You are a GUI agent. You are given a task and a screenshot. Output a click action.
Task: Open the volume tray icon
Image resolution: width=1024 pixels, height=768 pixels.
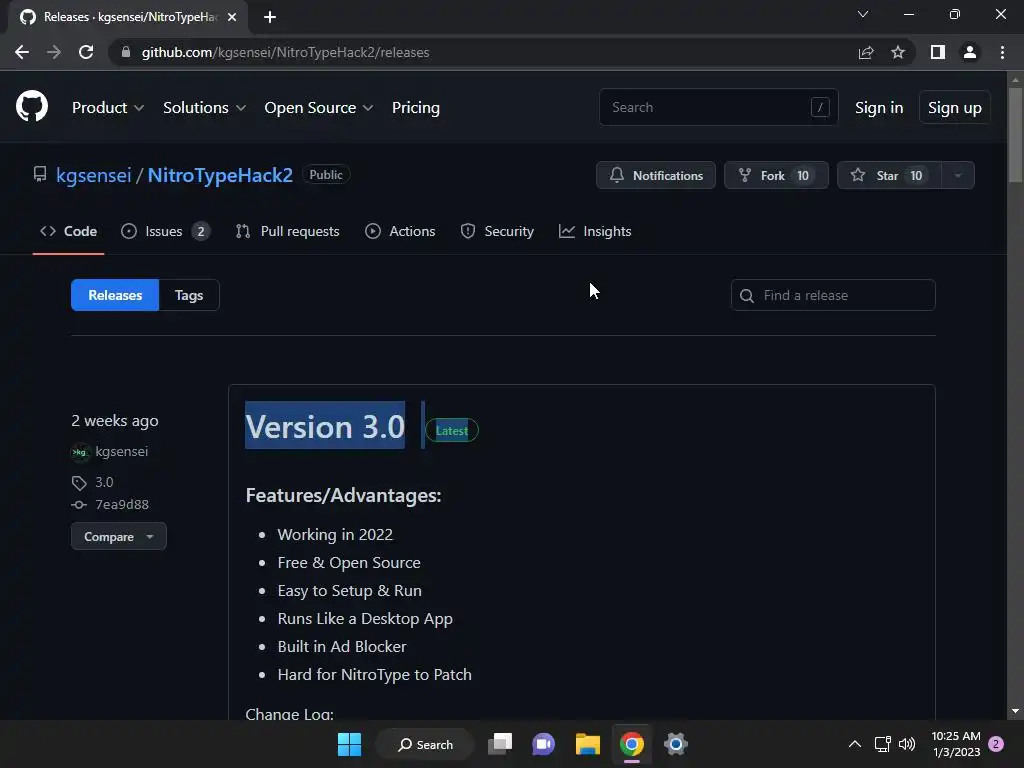coord(907,744)
